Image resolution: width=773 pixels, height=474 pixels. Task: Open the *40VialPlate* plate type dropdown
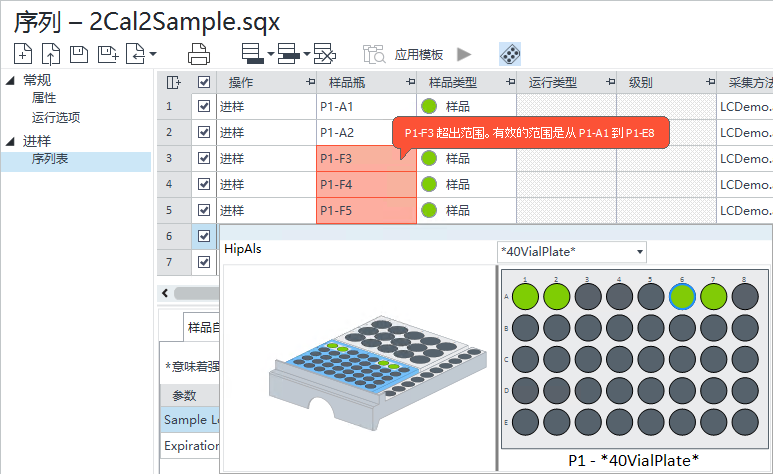point(572,252)
